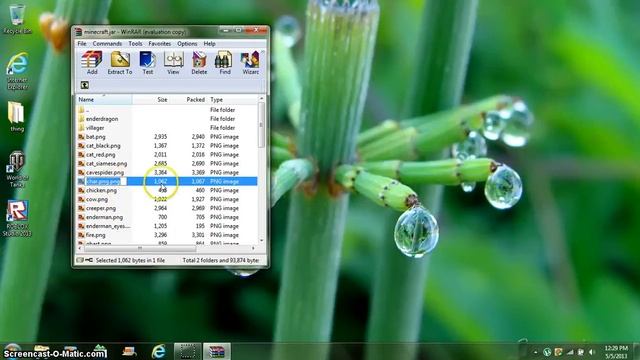Click the horizontal scrollbar left arrow
This screenshot has height=360, width=640.
80,248
